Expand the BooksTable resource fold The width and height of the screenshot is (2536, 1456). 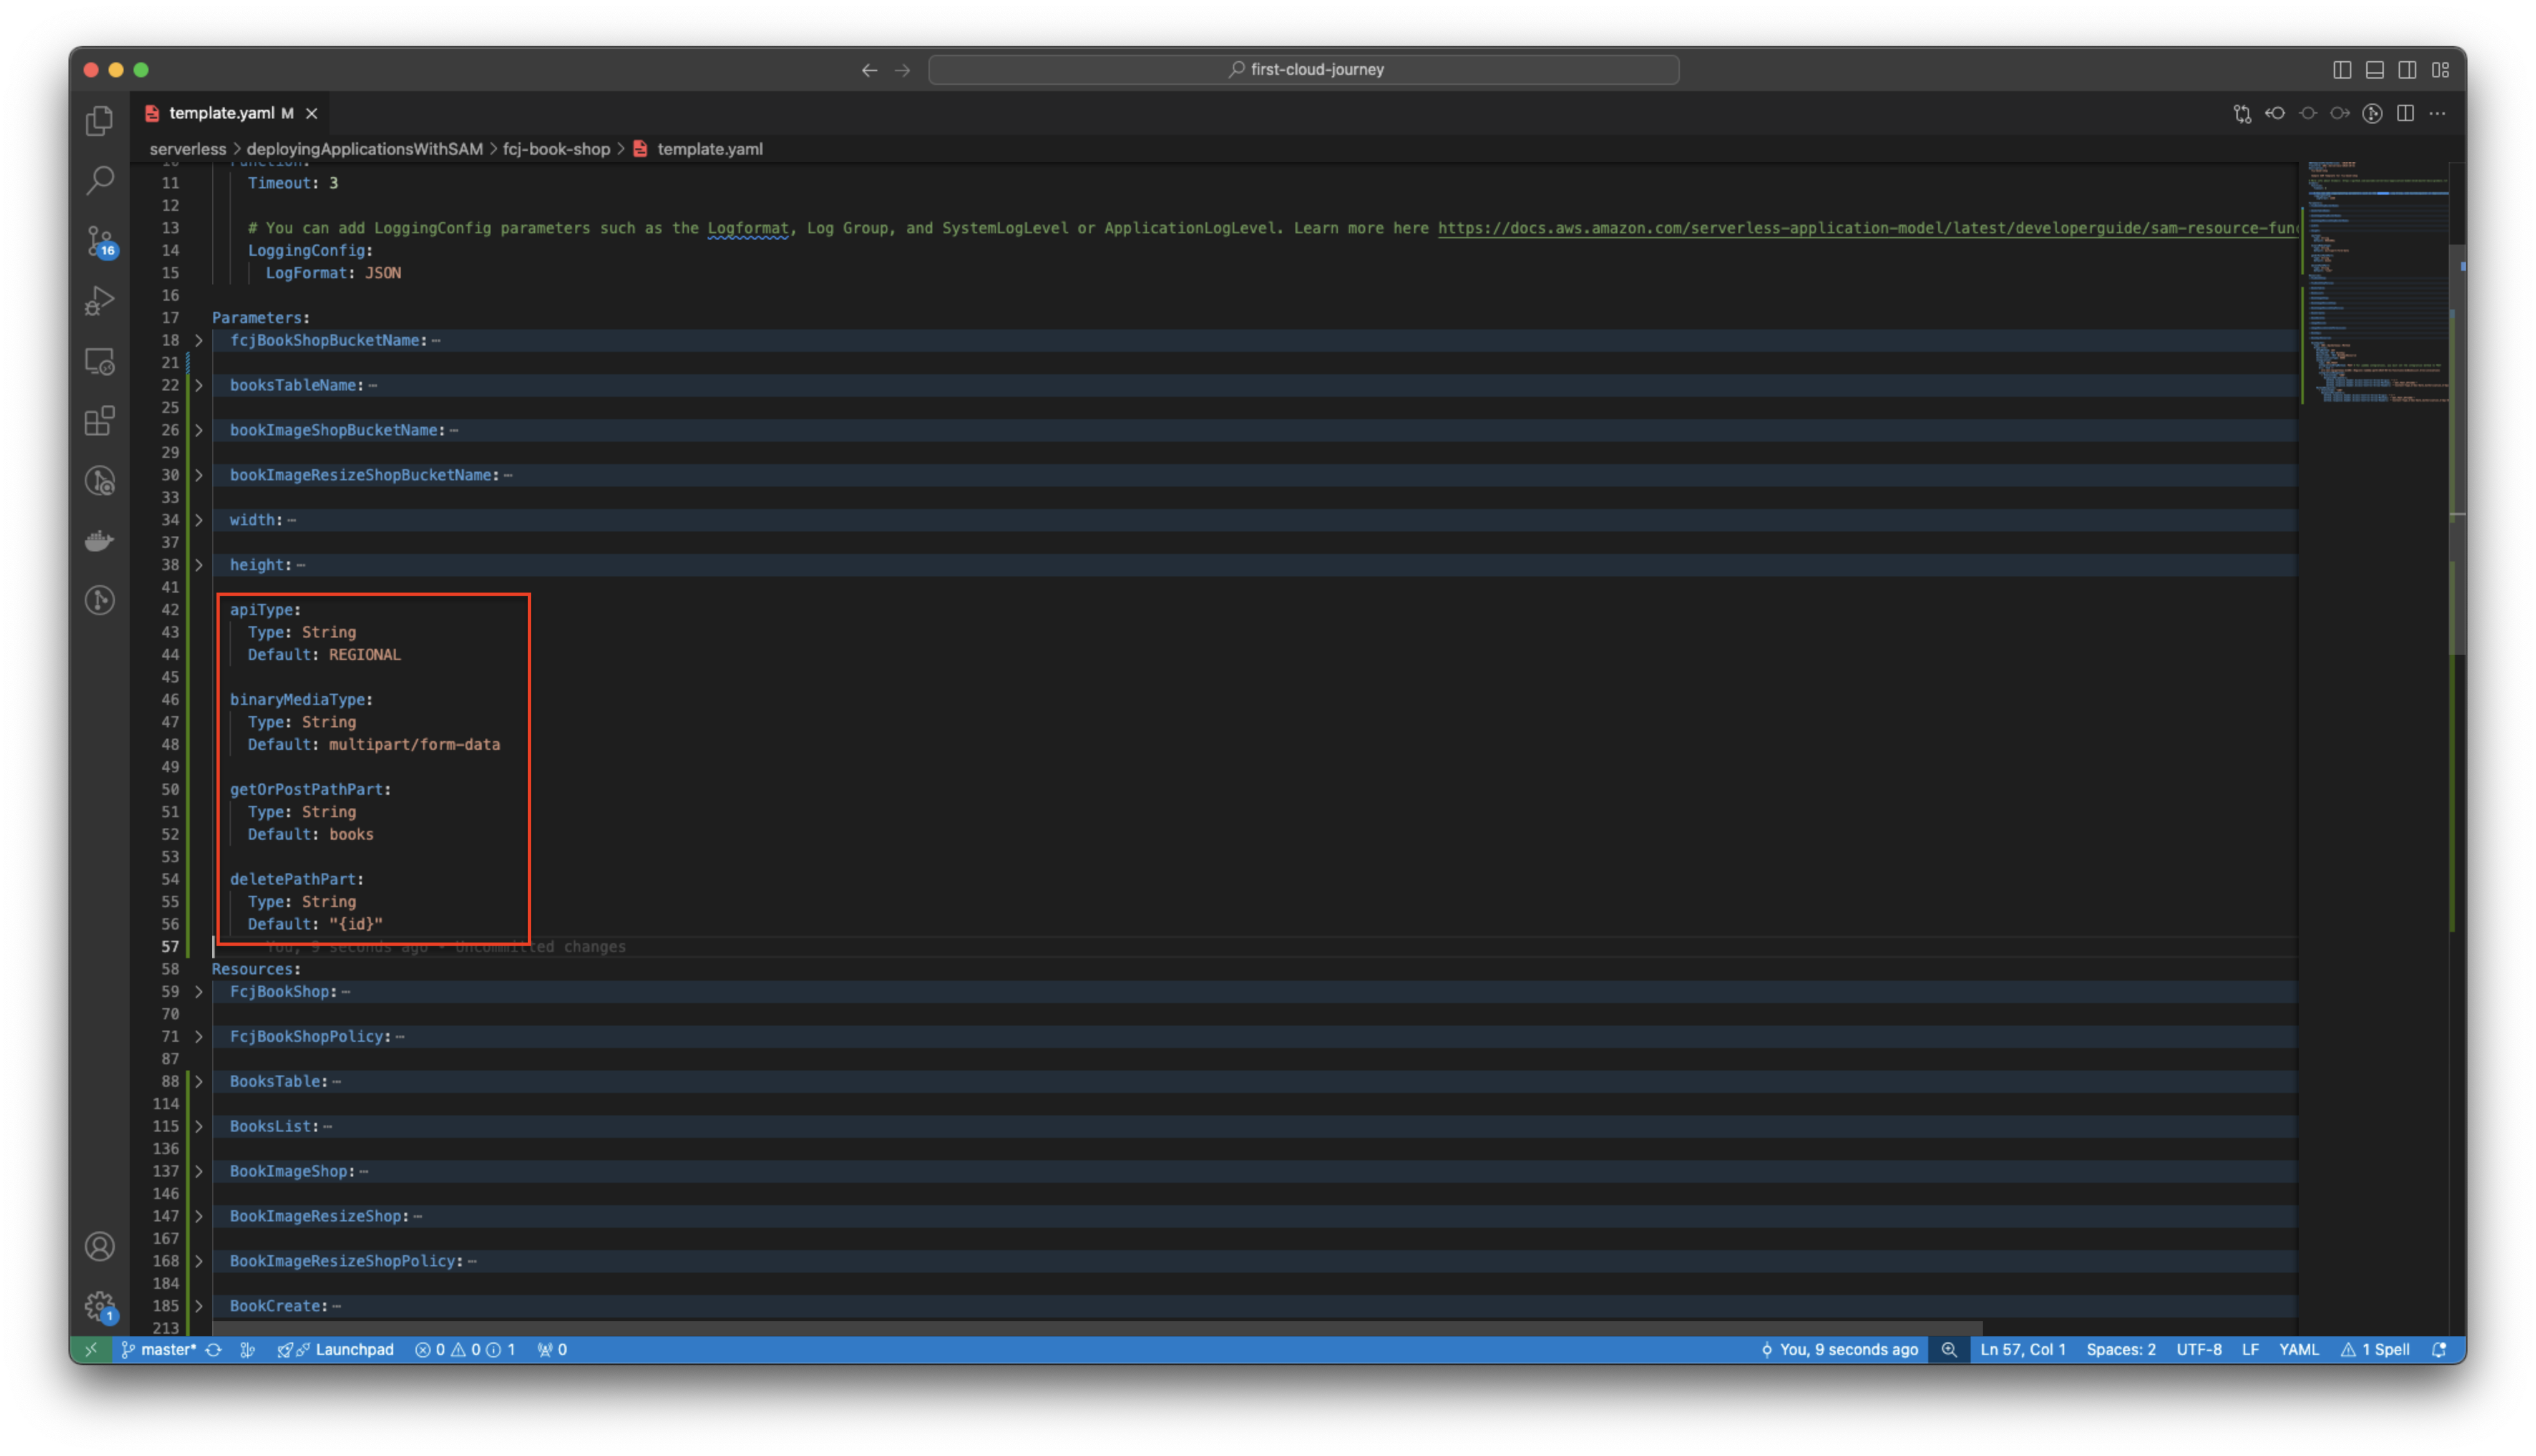(x=199, y=1082)
